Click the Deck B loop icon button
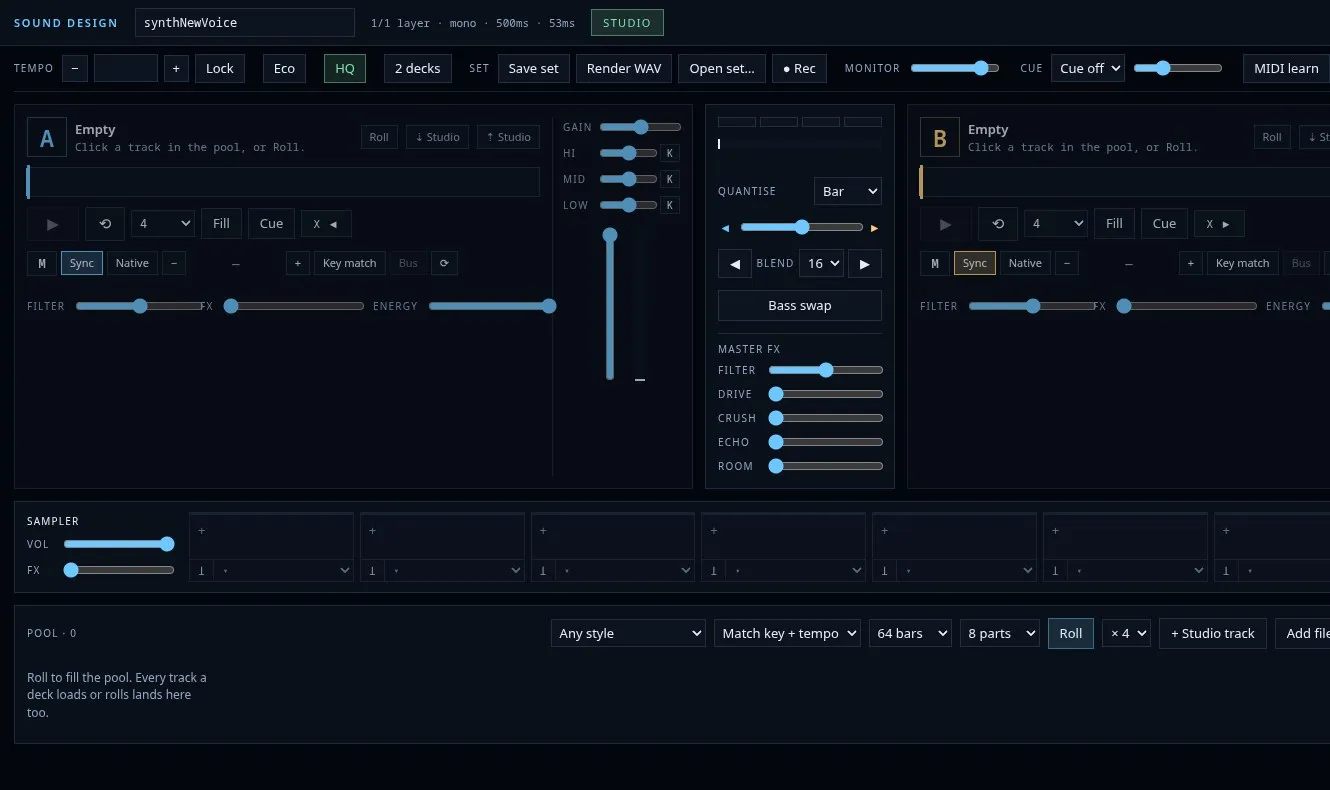This screenshot has width=1330, height=790. (998, 224)
